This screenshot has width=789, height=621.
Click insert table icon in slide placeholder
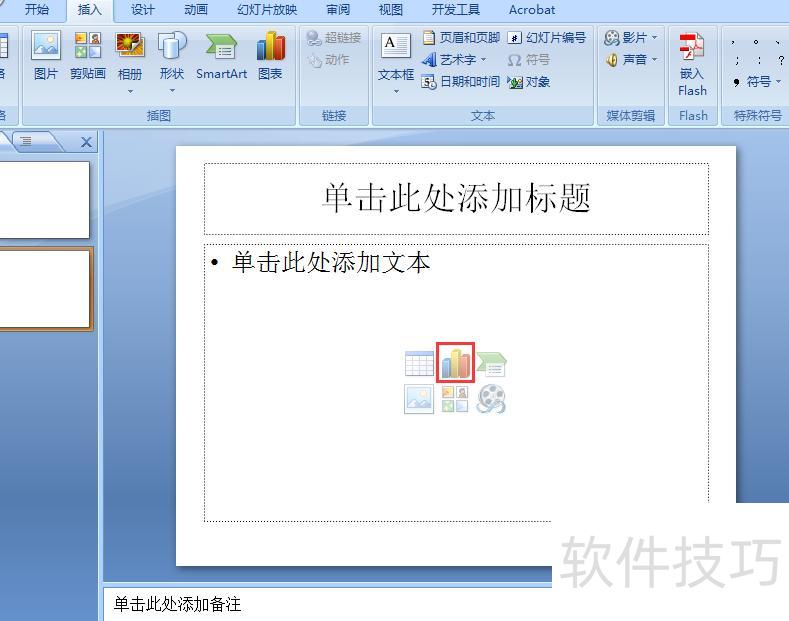(x=419, y=363)
